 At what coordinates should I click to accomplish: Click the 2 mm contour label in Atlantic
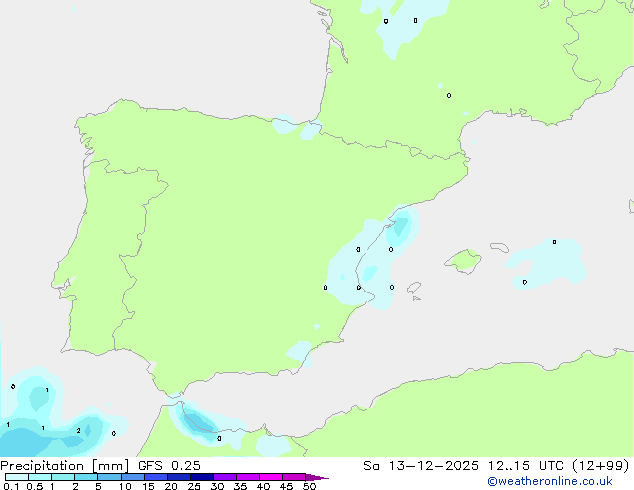(78, 431)
